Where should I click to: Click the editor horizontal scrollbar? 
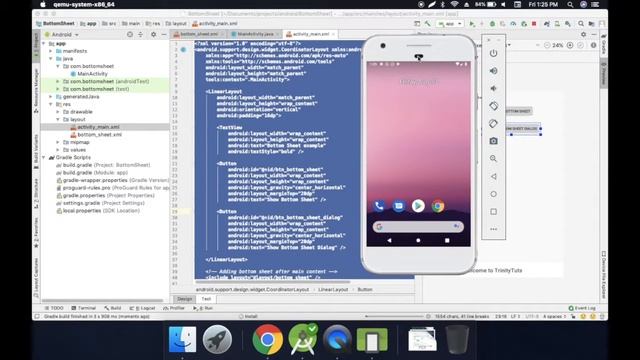click(273, 282)
